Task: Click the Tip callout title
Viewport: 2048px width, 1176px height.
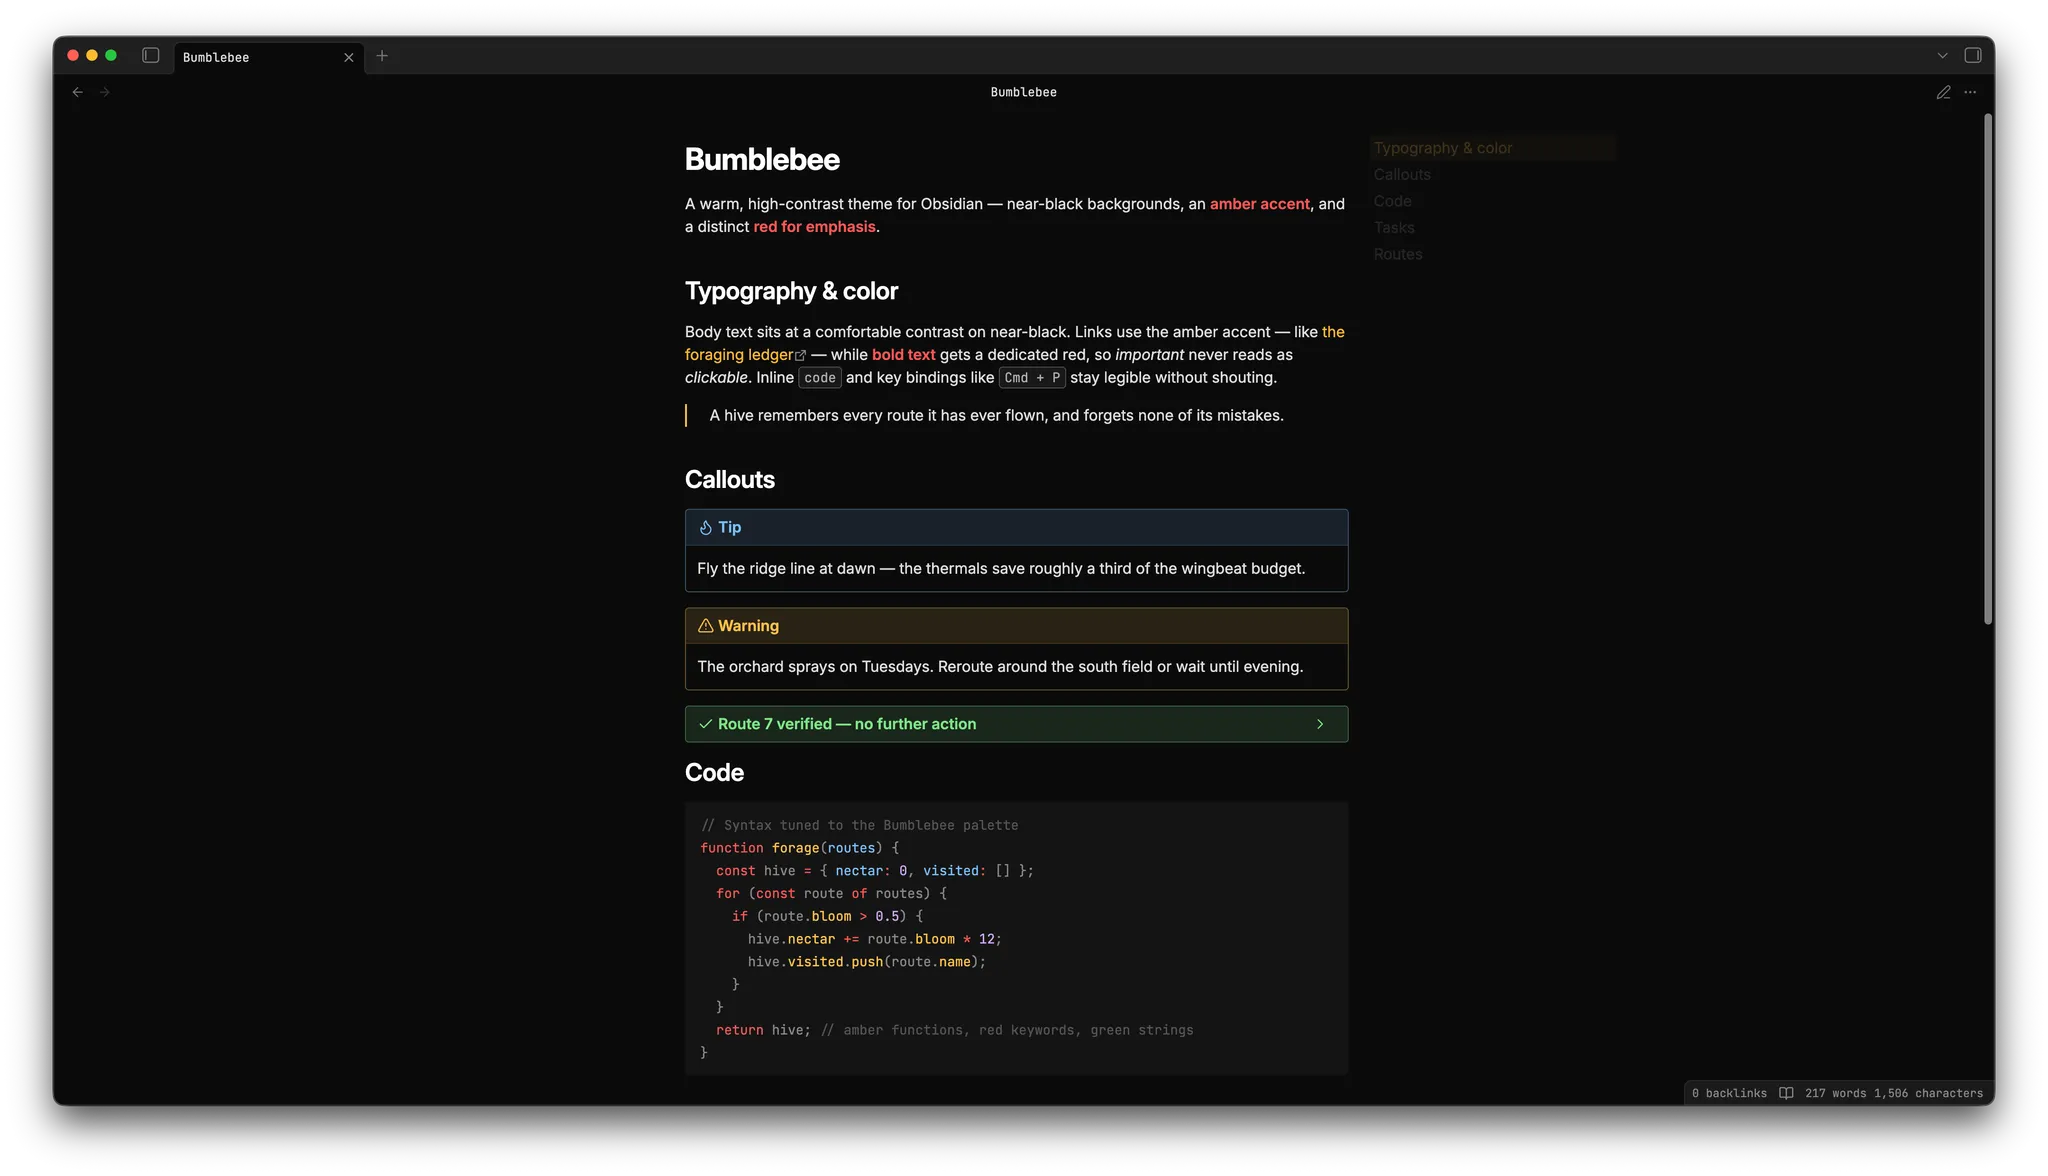Action: point(729,528)
